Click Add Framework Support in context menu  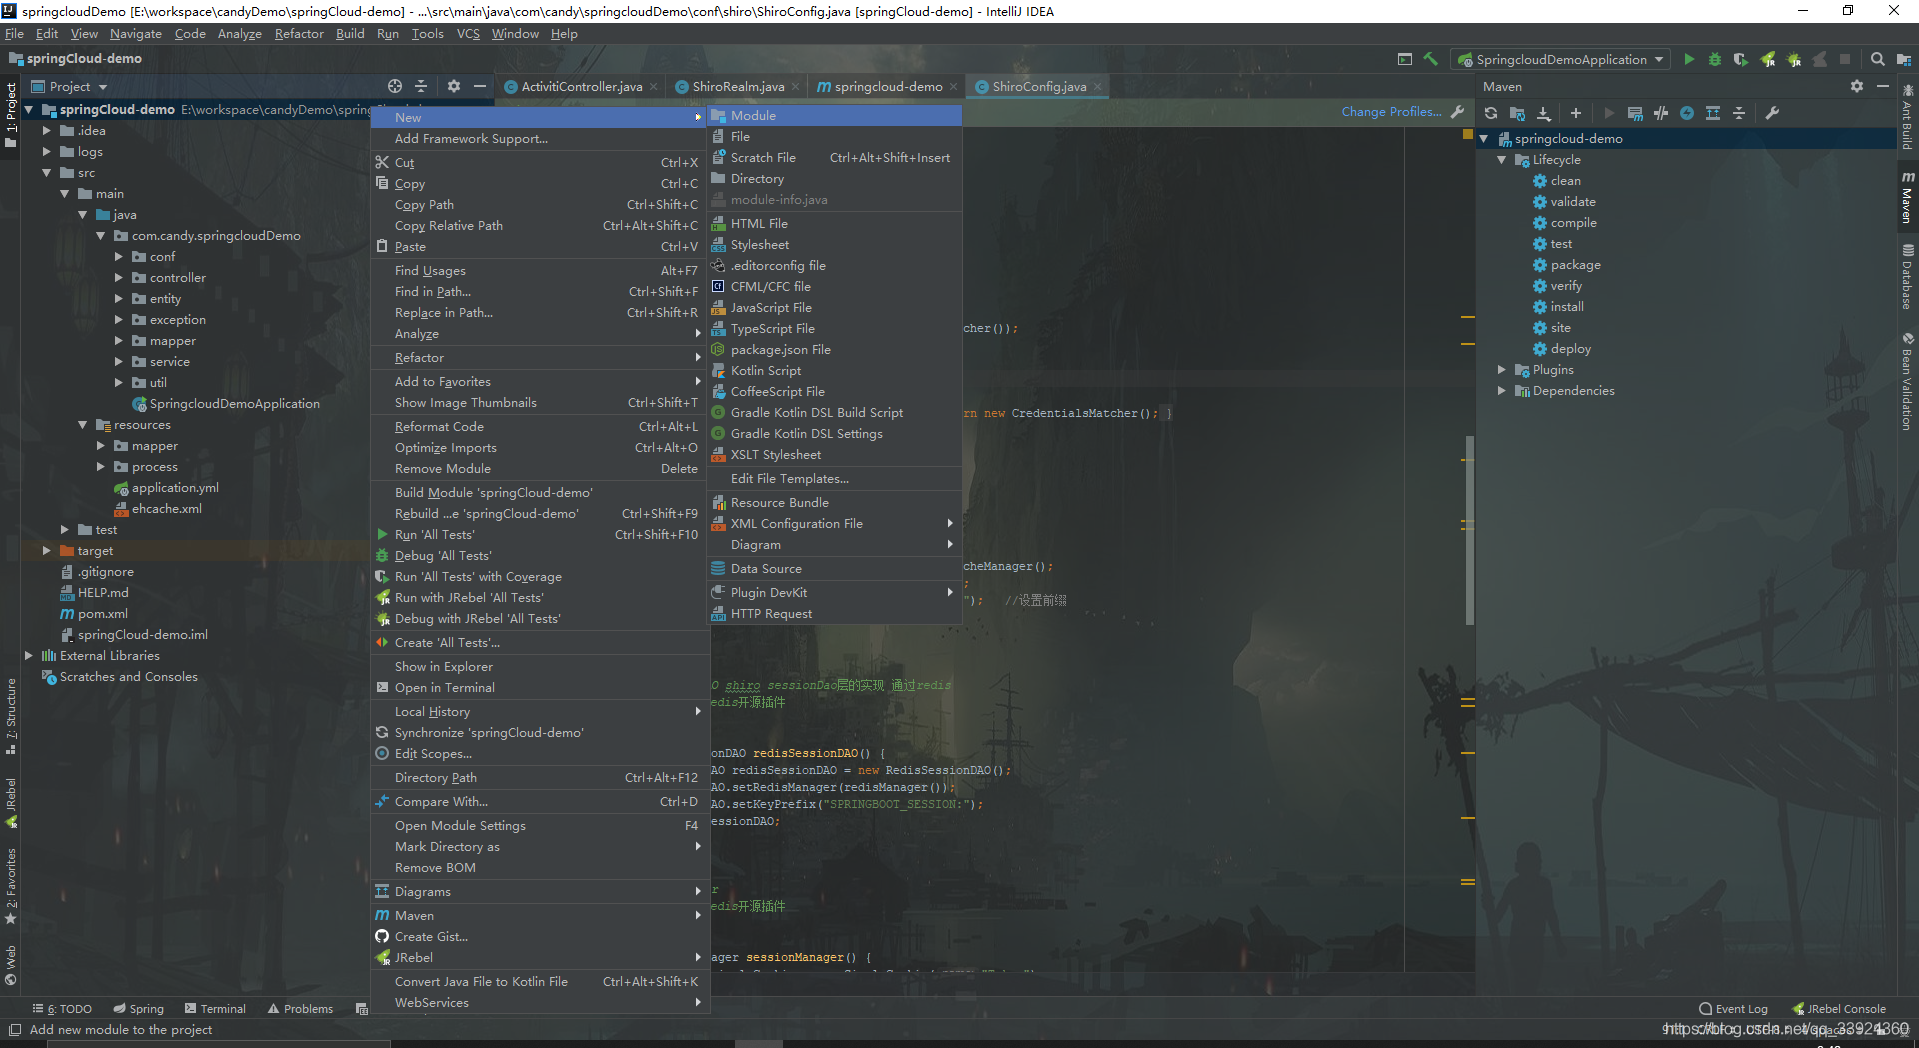coord(540,139)
